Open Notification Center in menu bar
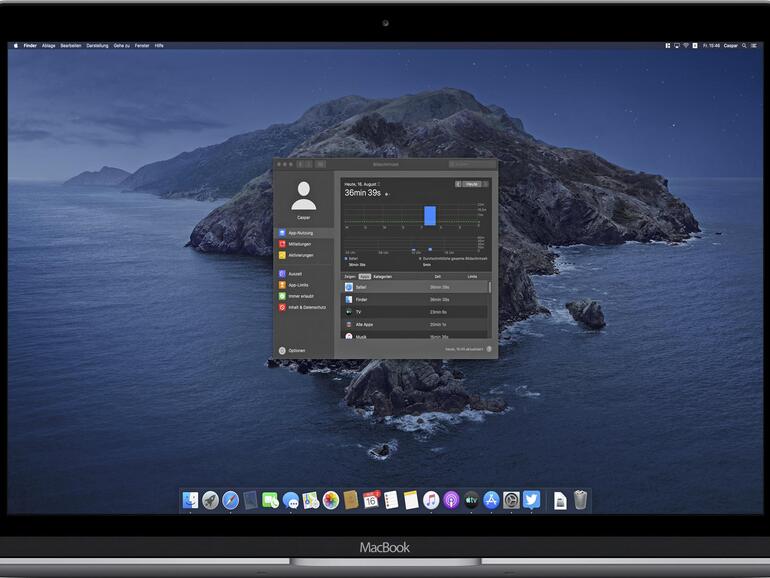Viewport: 770px width, 578px height. click(x=754, y=45)
